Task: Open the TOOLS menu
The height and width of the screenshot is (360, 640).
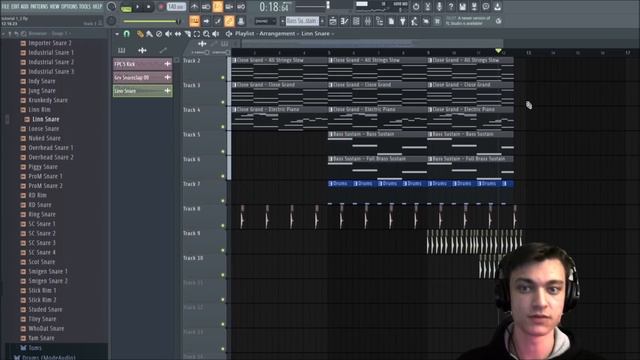Action: pos(84,7)
